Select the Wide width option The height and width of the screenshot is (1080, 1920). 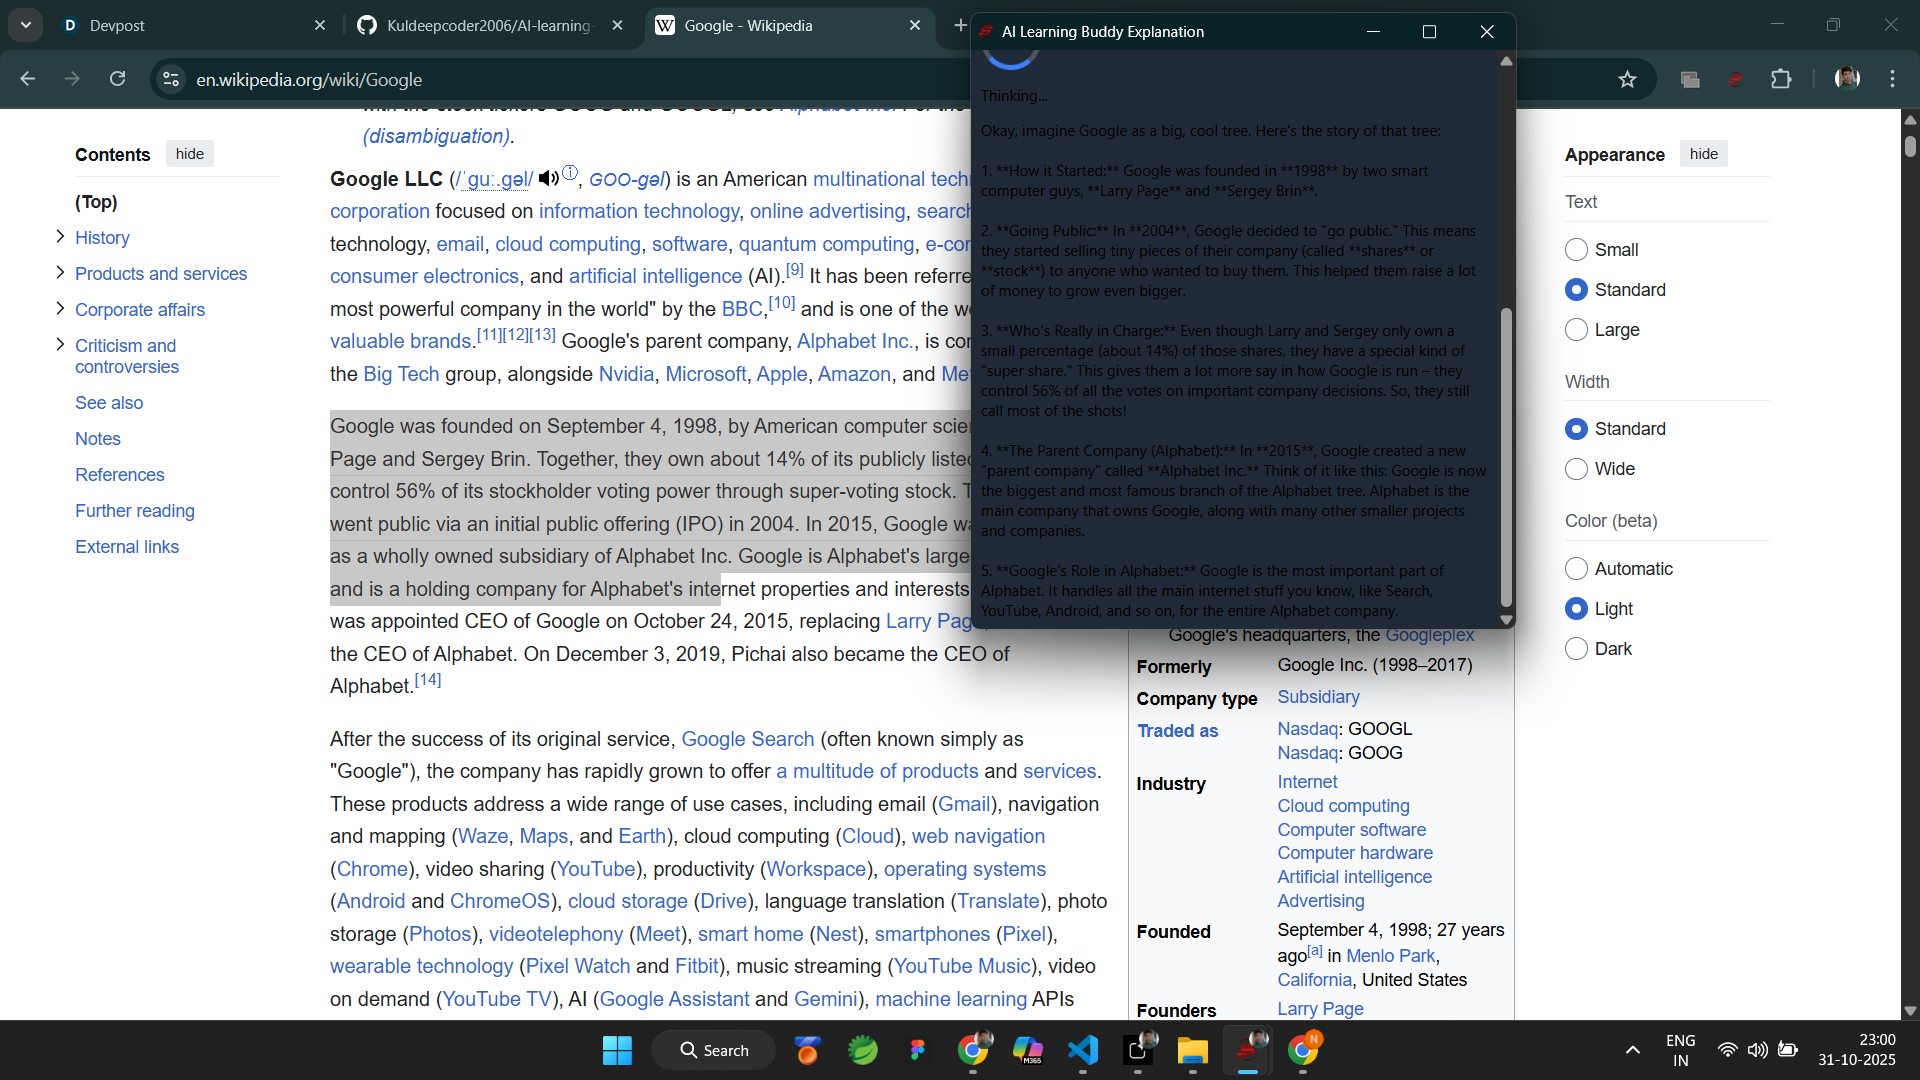point(1576,469)
